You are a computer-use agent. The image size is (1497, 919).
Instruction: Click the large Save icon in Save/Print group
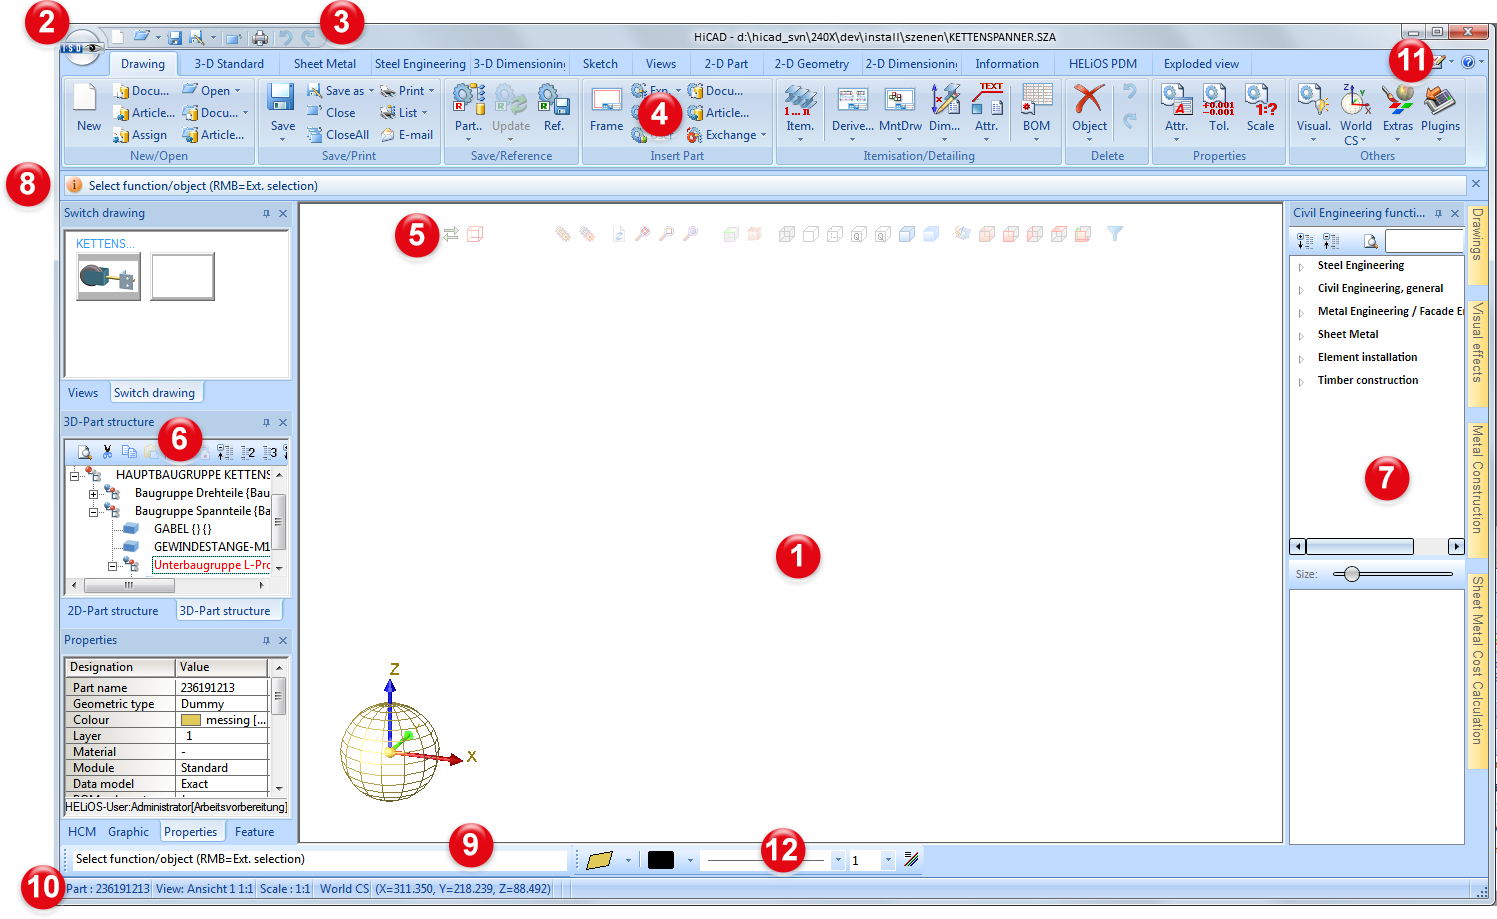pyautogui.click(x=282, y=99)
